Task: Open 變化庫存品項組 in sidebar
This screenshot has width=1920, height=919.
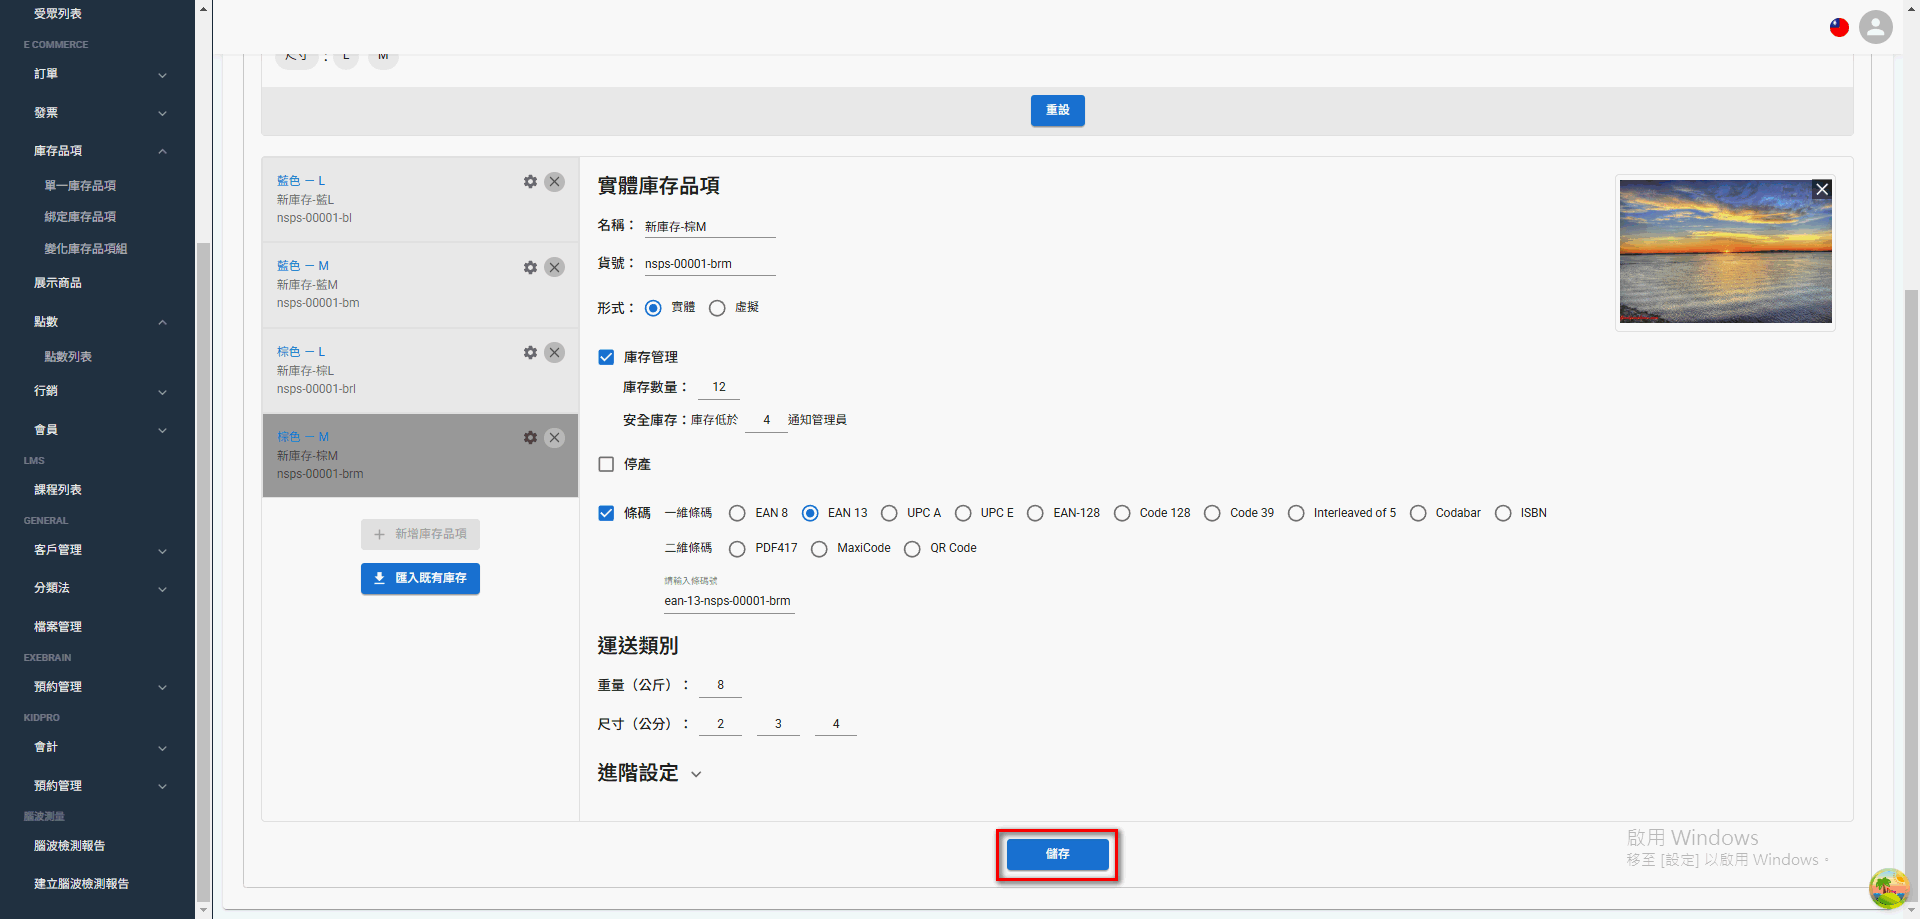Action: [86, 249]
